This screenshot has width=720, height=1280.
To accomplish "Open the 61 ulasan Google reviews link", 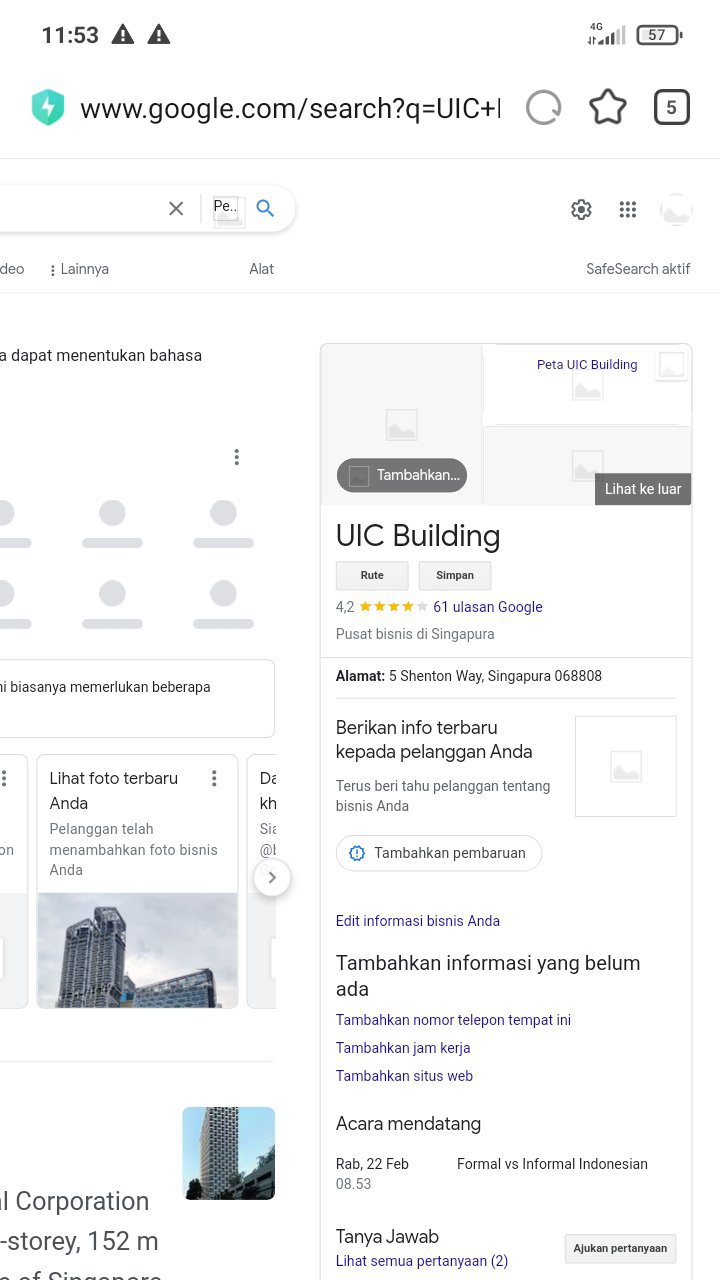I will (x=487, y=607).
